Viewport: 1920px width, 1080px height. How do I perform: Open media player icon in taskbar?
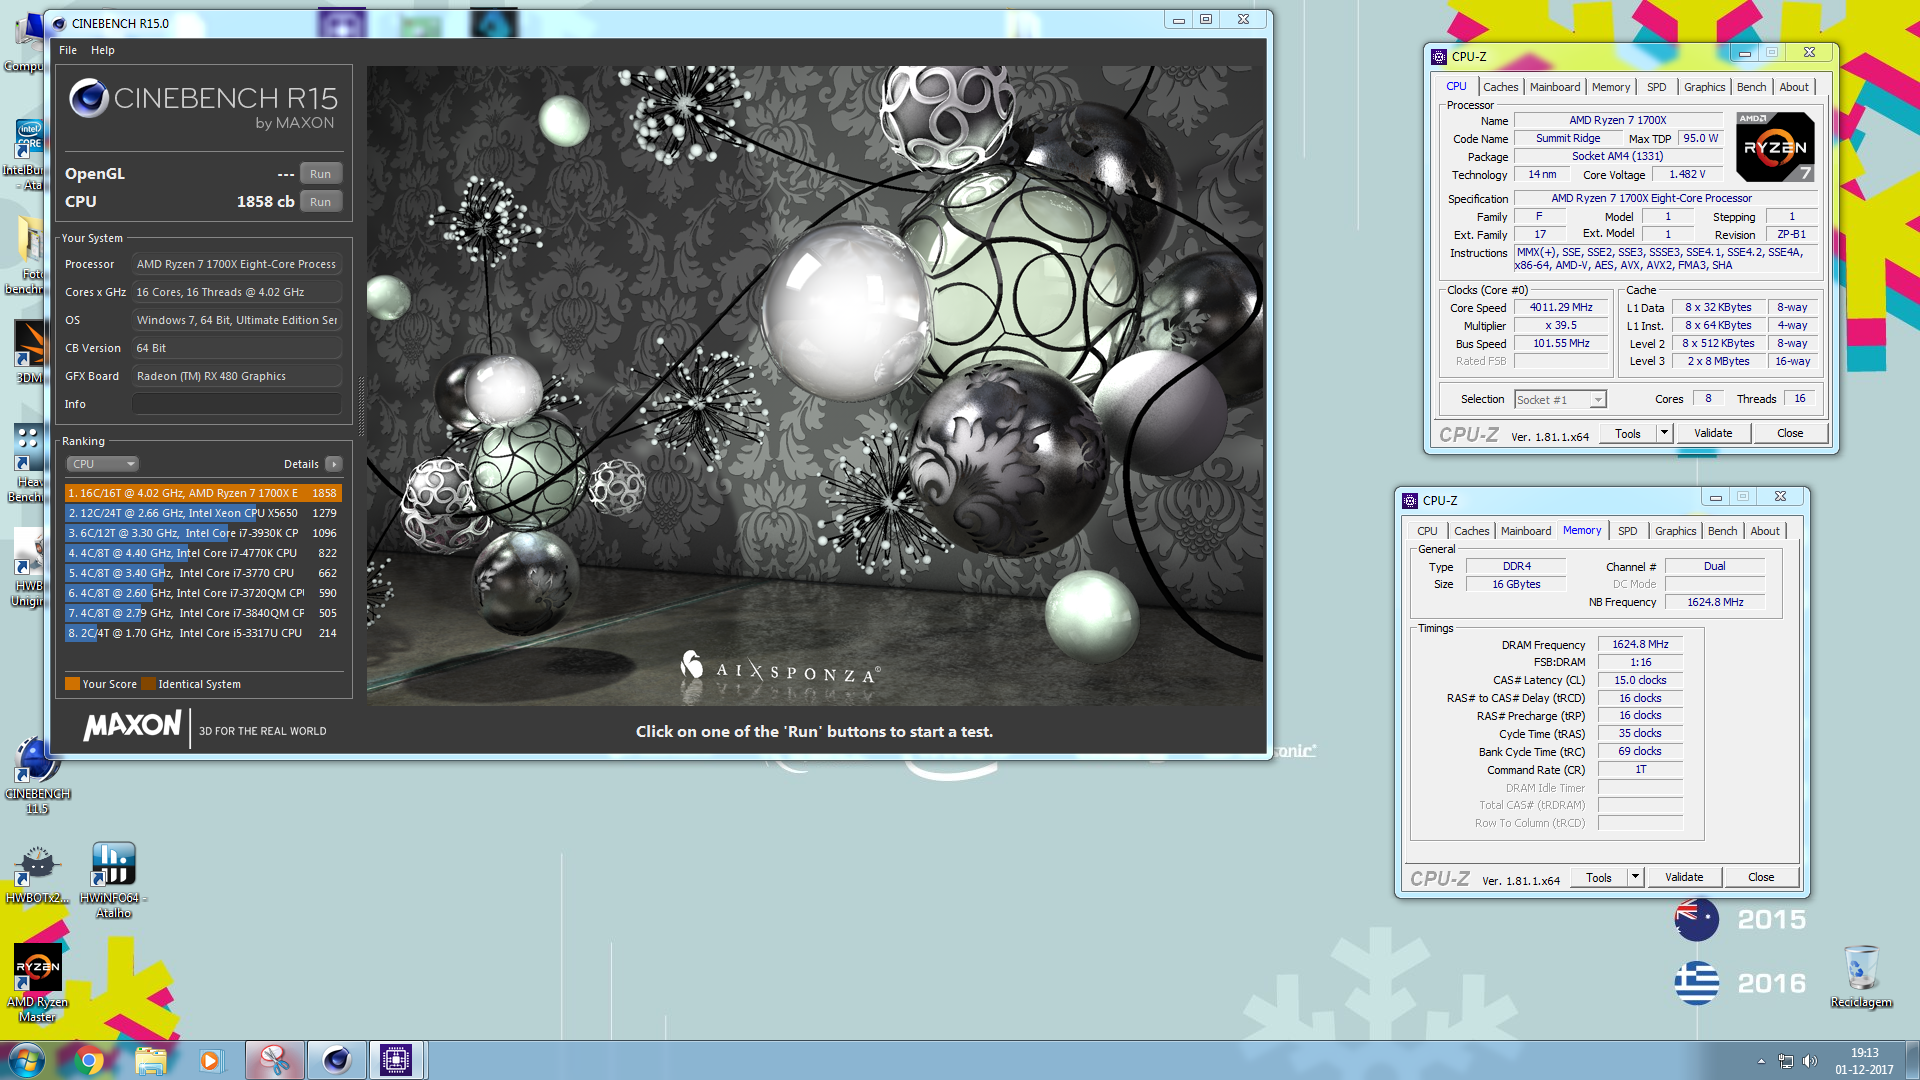click(x=210, y=1060)
